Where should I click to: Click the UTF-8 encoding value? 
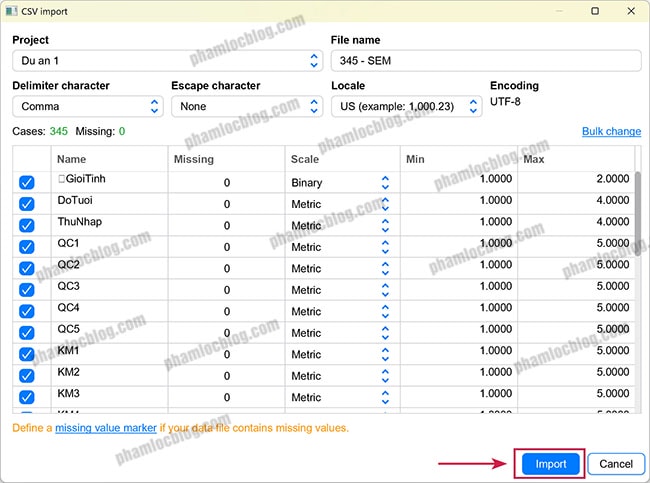(505, 102)
